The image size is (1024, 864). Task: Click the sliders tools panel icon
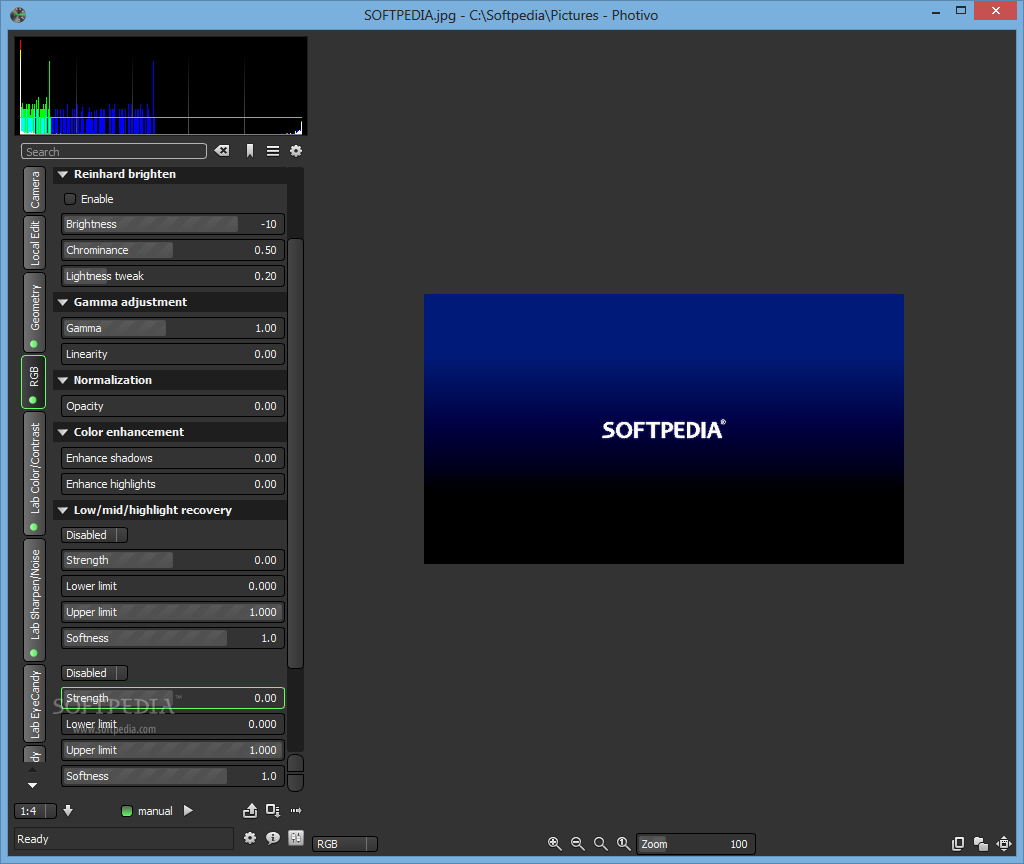(x=296, y=838)
